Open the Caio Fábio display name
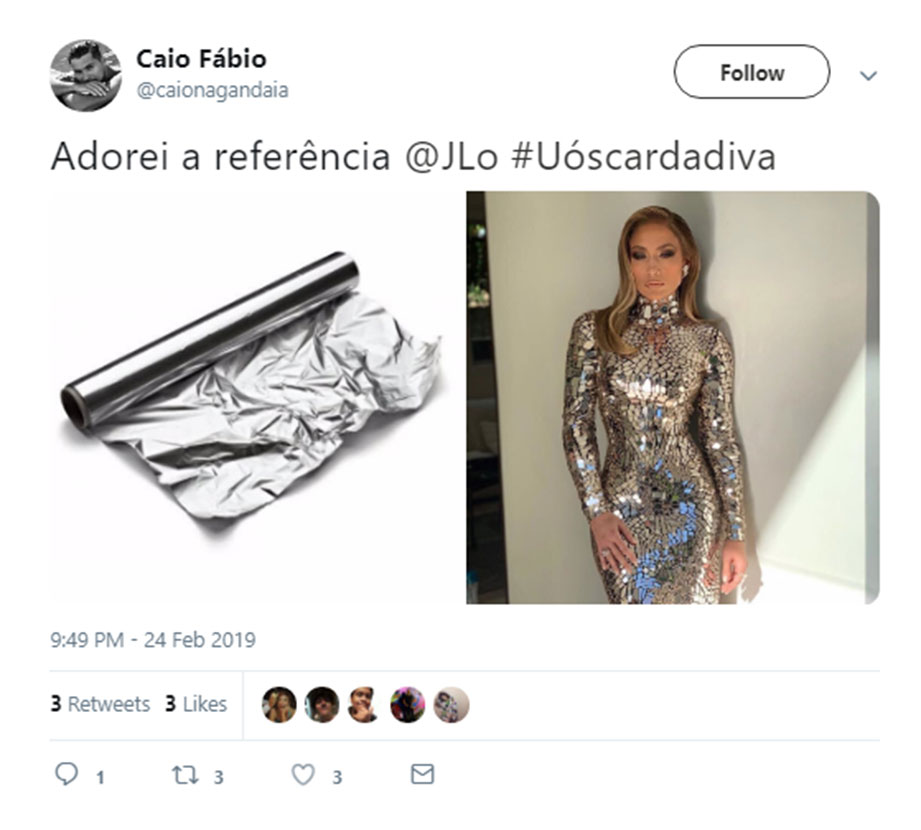The width and height of the screenshot is (921, 830). point(201,59)
